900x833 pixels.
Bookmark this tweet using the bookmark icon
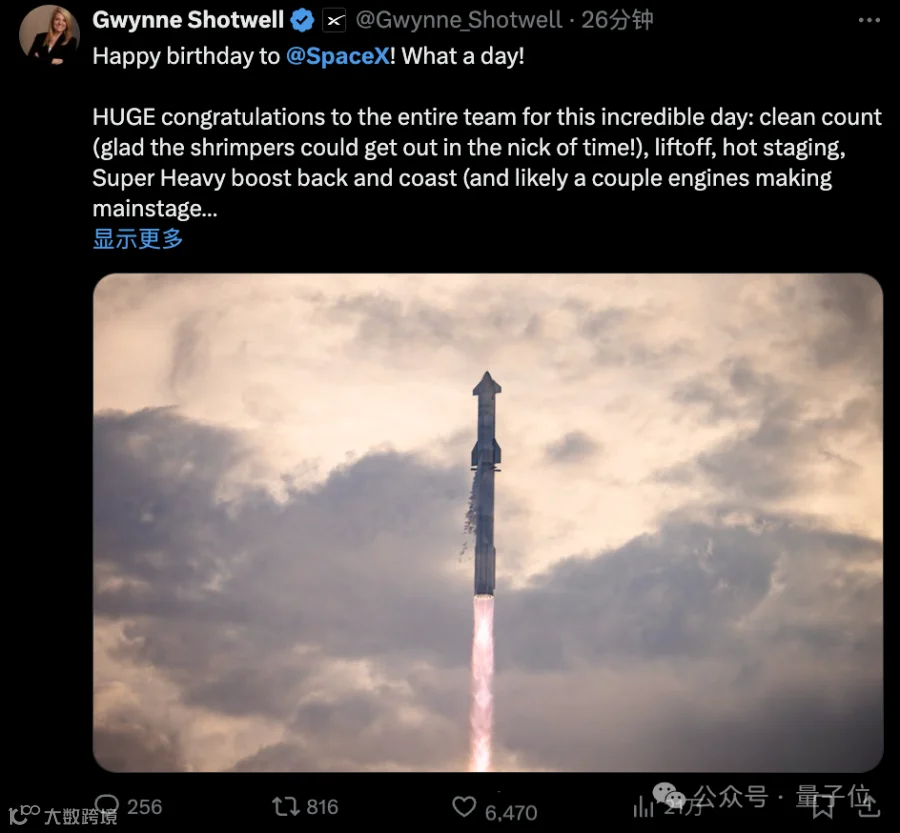[823, 808]
